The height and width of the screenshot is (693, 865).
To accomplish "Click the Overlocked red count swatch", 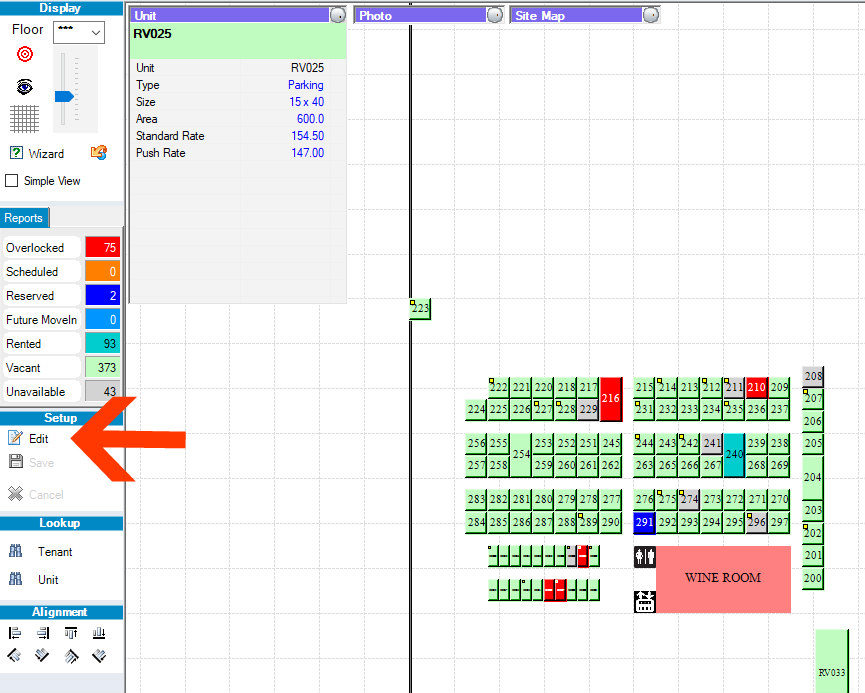I will click(x=103, y=248).
